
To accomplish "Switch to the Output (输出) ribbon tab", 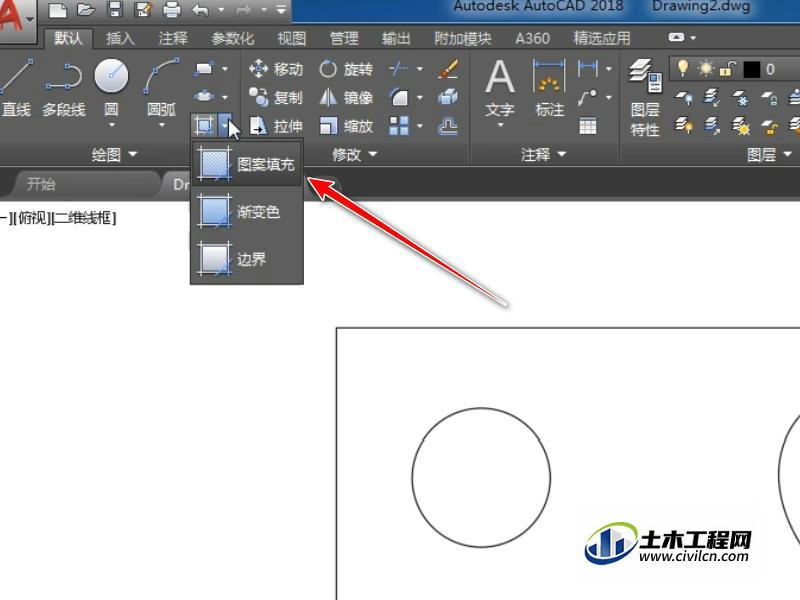I will [x=396, y=38].
